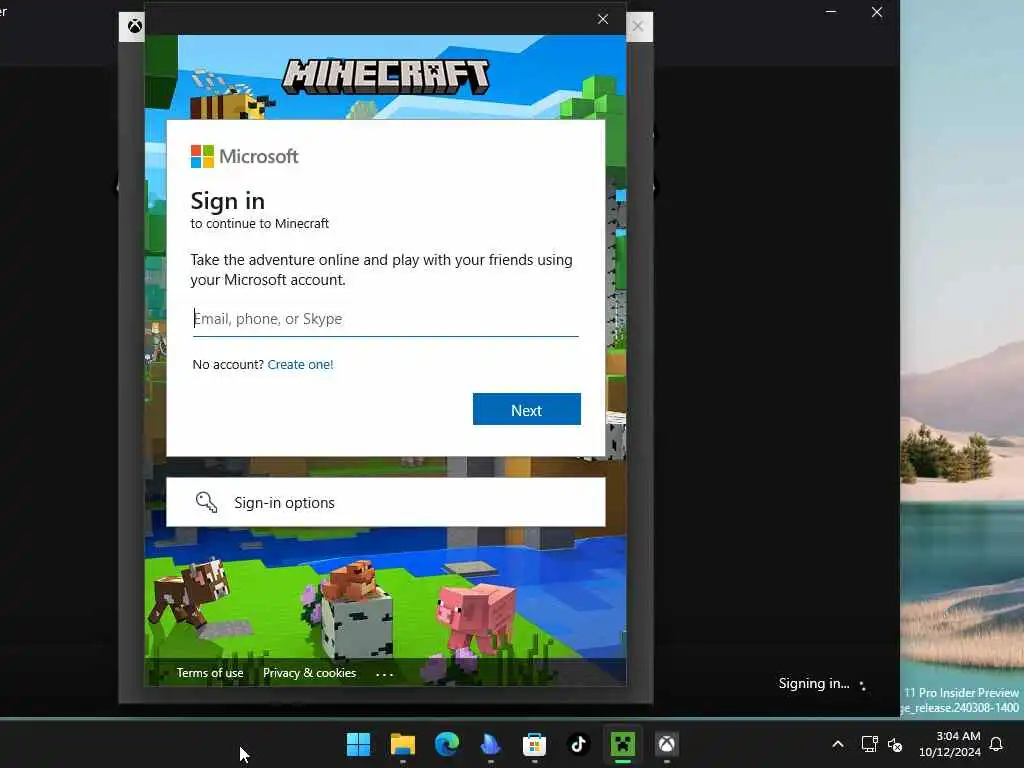
Task: Expand hidden system tray icons chevron
Action: point(838,744)
